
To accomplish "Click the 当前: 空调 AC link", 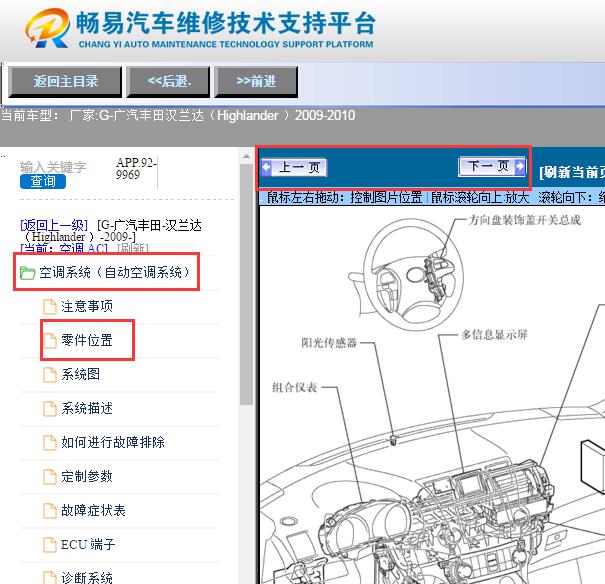I will click(64, 248).
